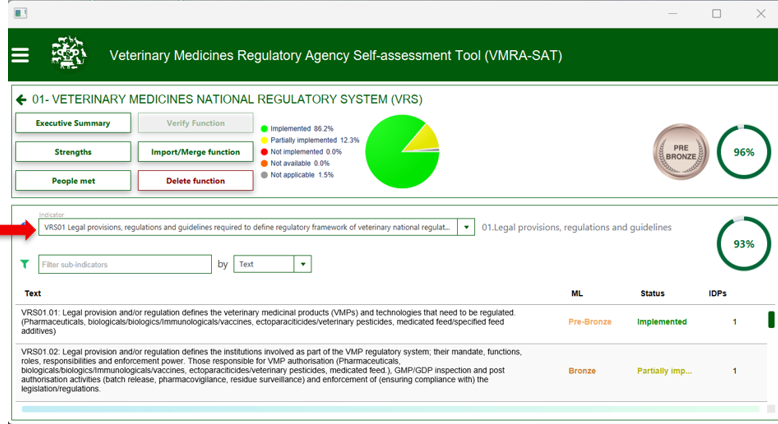Viewport: 778px width, 424px height.
Task: Go back using the green arrow
Action: point(21,100)
